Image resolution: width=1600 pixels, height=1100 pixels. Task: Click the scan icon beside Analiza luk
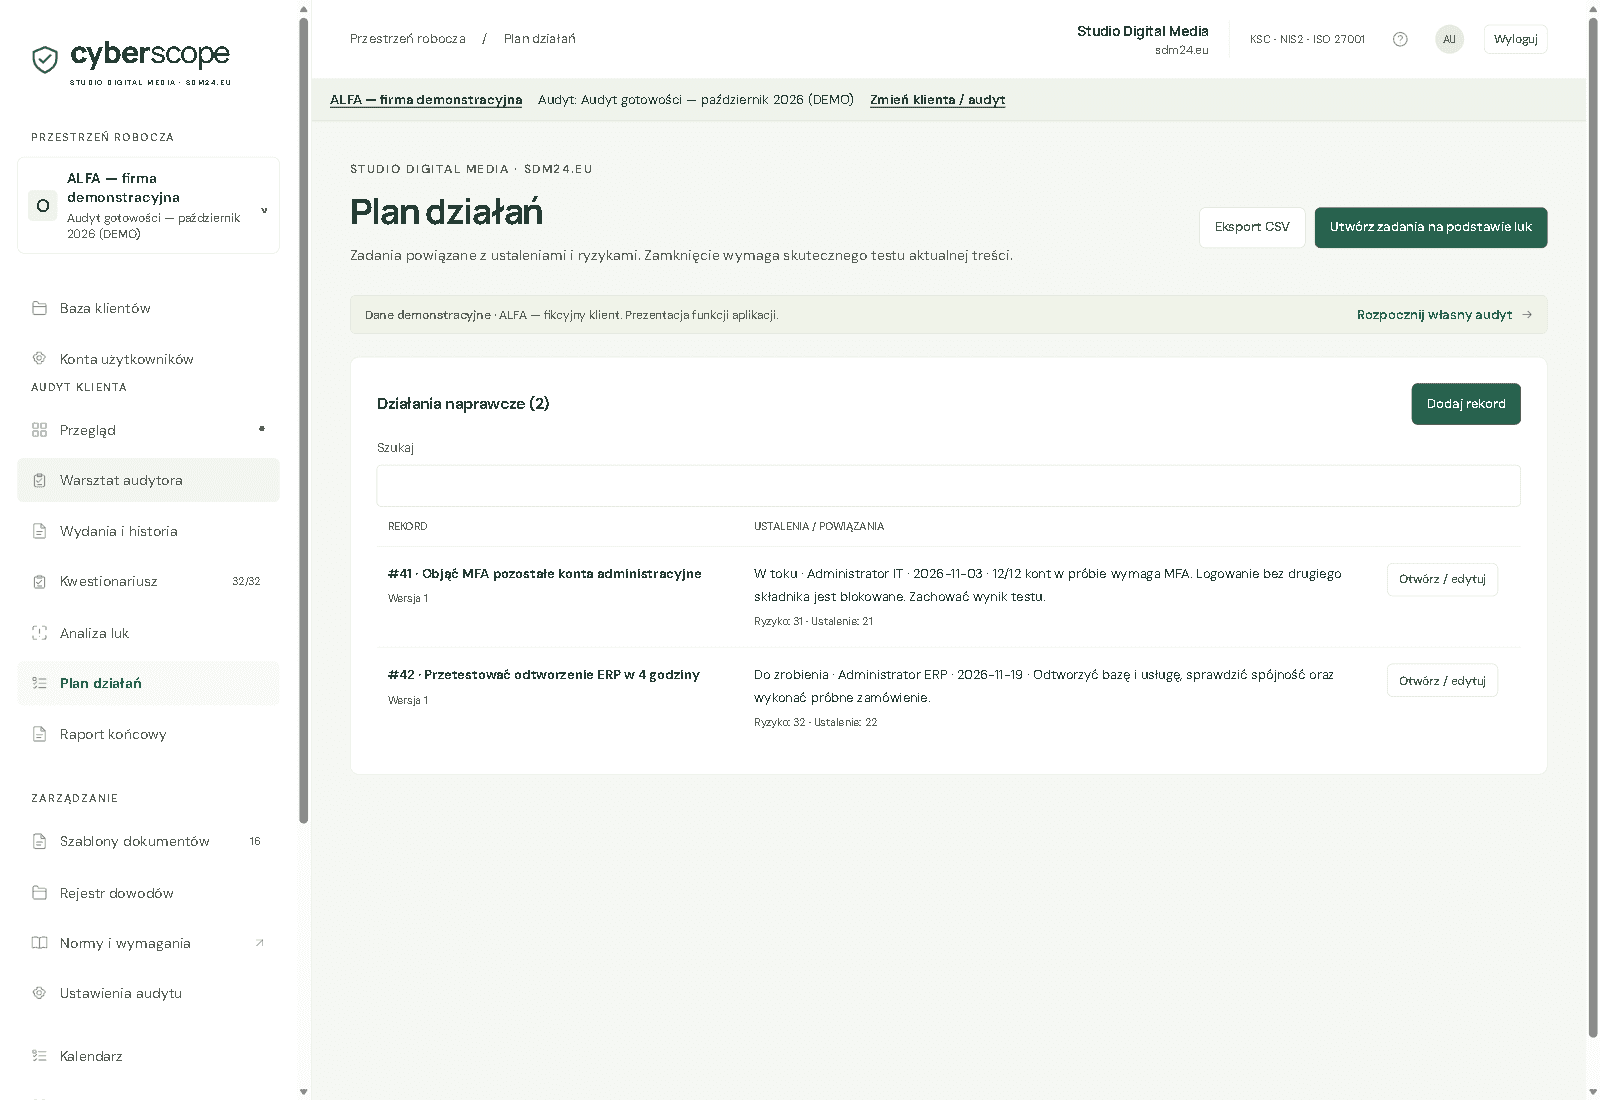point(40,633)
